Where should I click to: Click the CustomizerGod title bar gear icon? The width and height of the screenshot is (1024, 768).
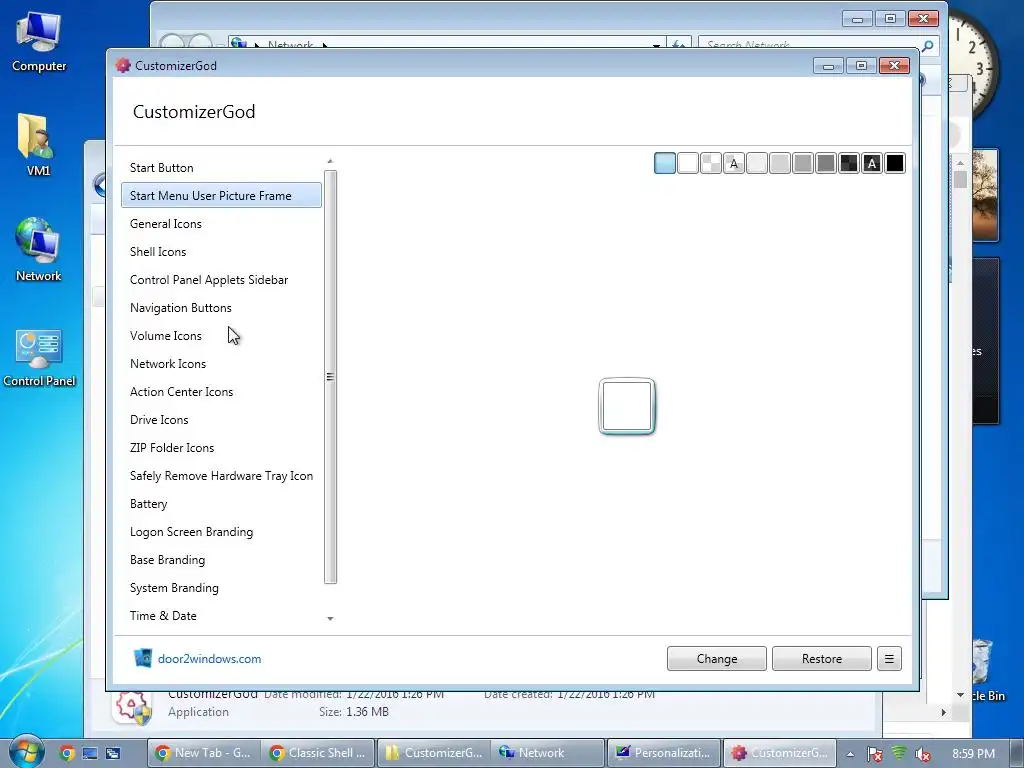(123, 65)
